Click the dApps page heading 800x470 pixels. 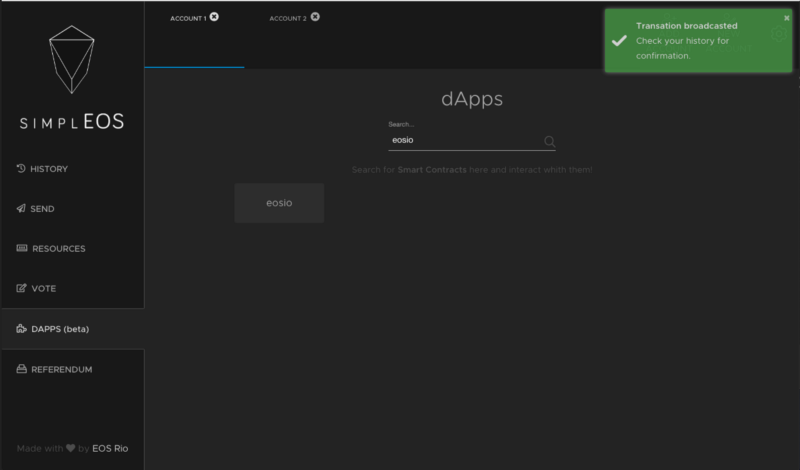472,98
